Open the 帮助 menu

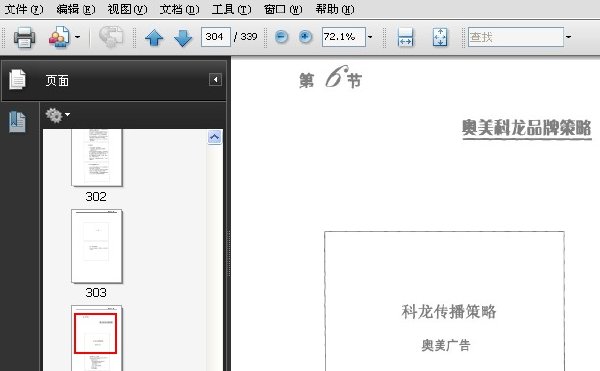pyautogui.click(x=335, y=9)
